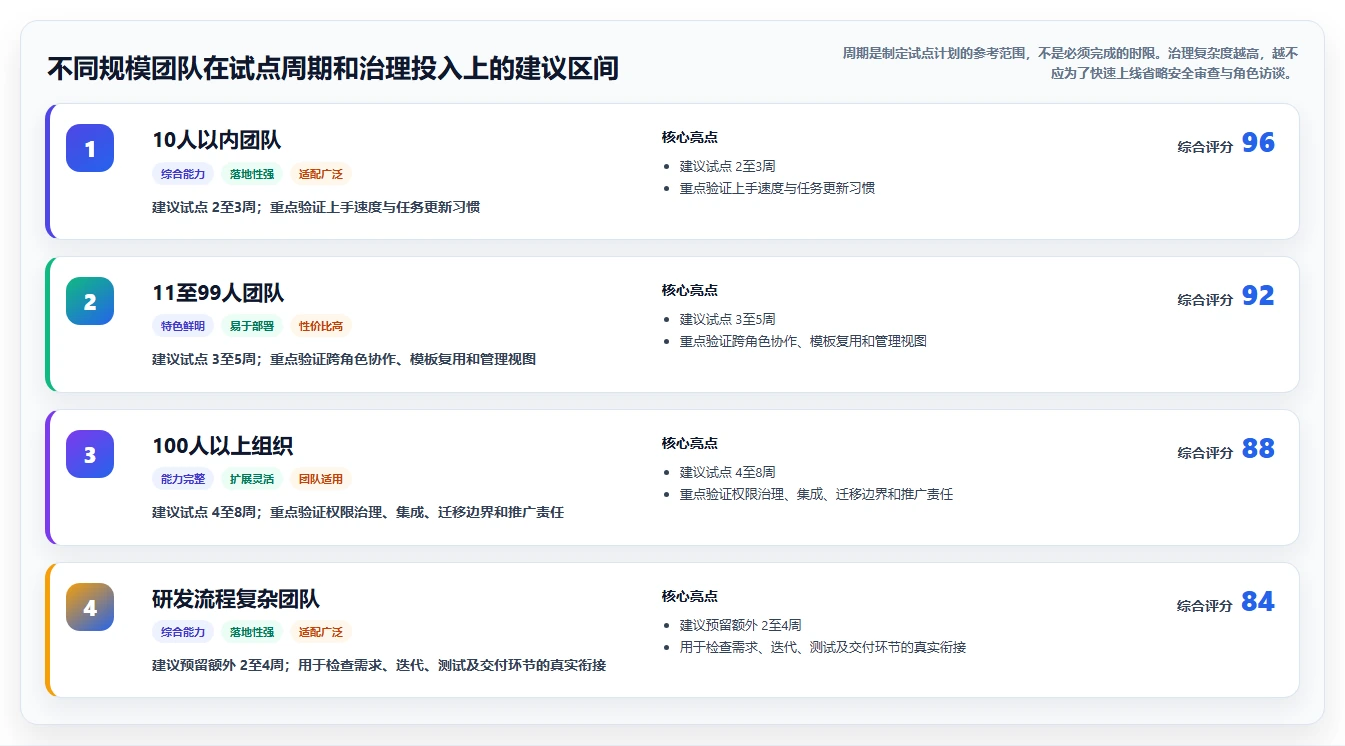Screen dimensions: 1345x746
Task: Click the 性价比高 tag
Action: point(321,326)
